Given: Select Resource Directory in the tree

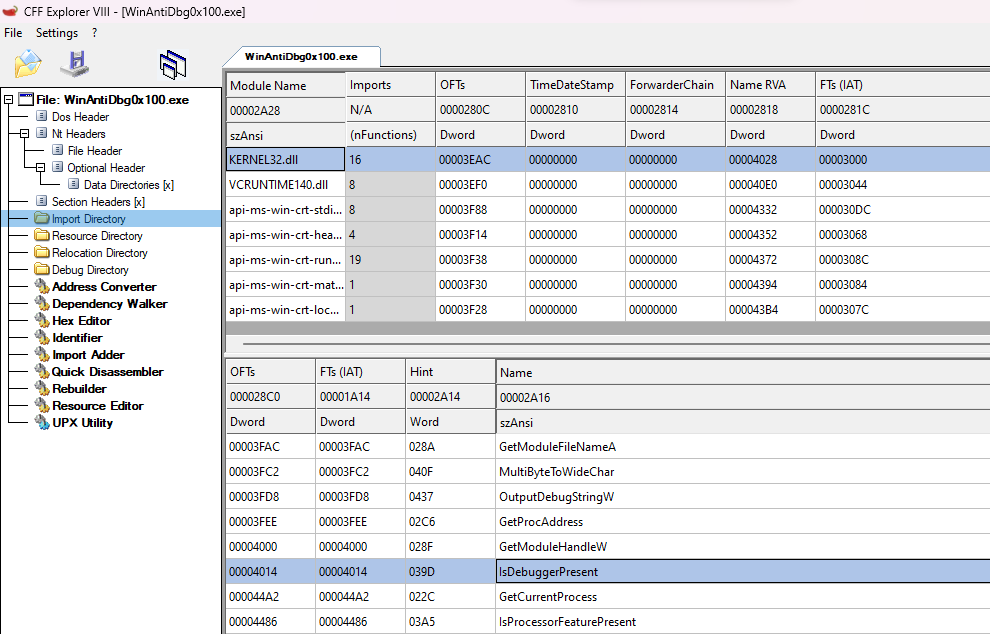Looking at the screenshot, I should click(x=97, y=236).
